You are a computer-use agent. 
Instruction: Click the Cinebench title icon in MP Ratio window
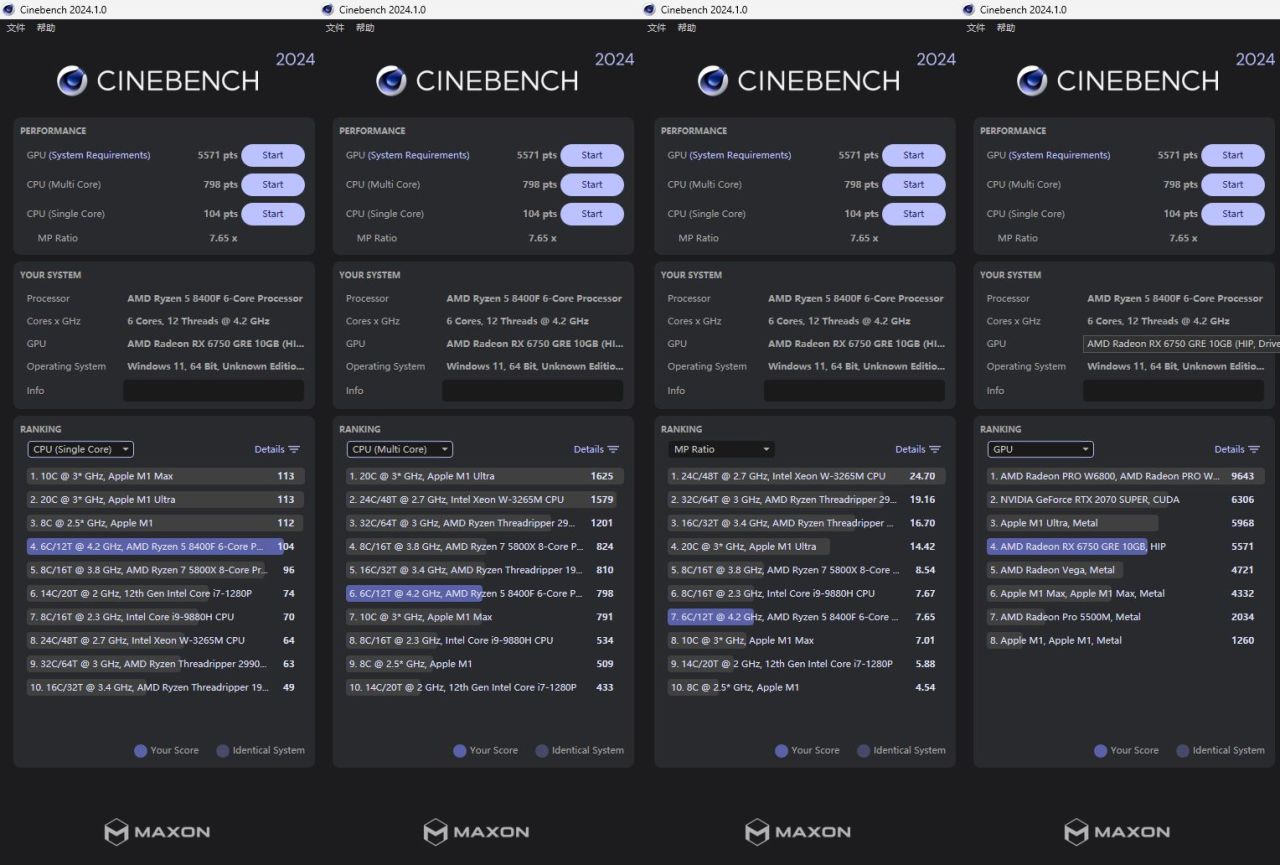[649, 9]
